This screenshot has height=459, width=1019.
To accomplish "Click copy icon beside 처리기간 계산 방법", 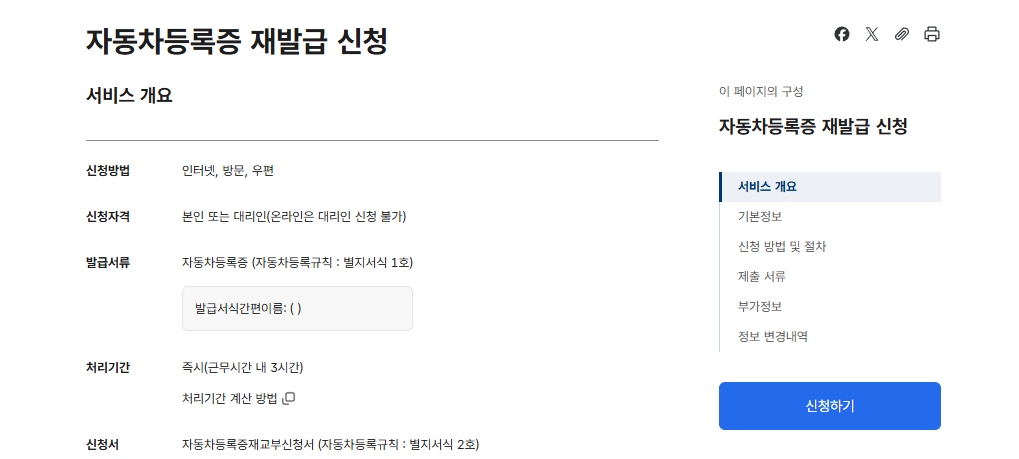I will [289, 399].
